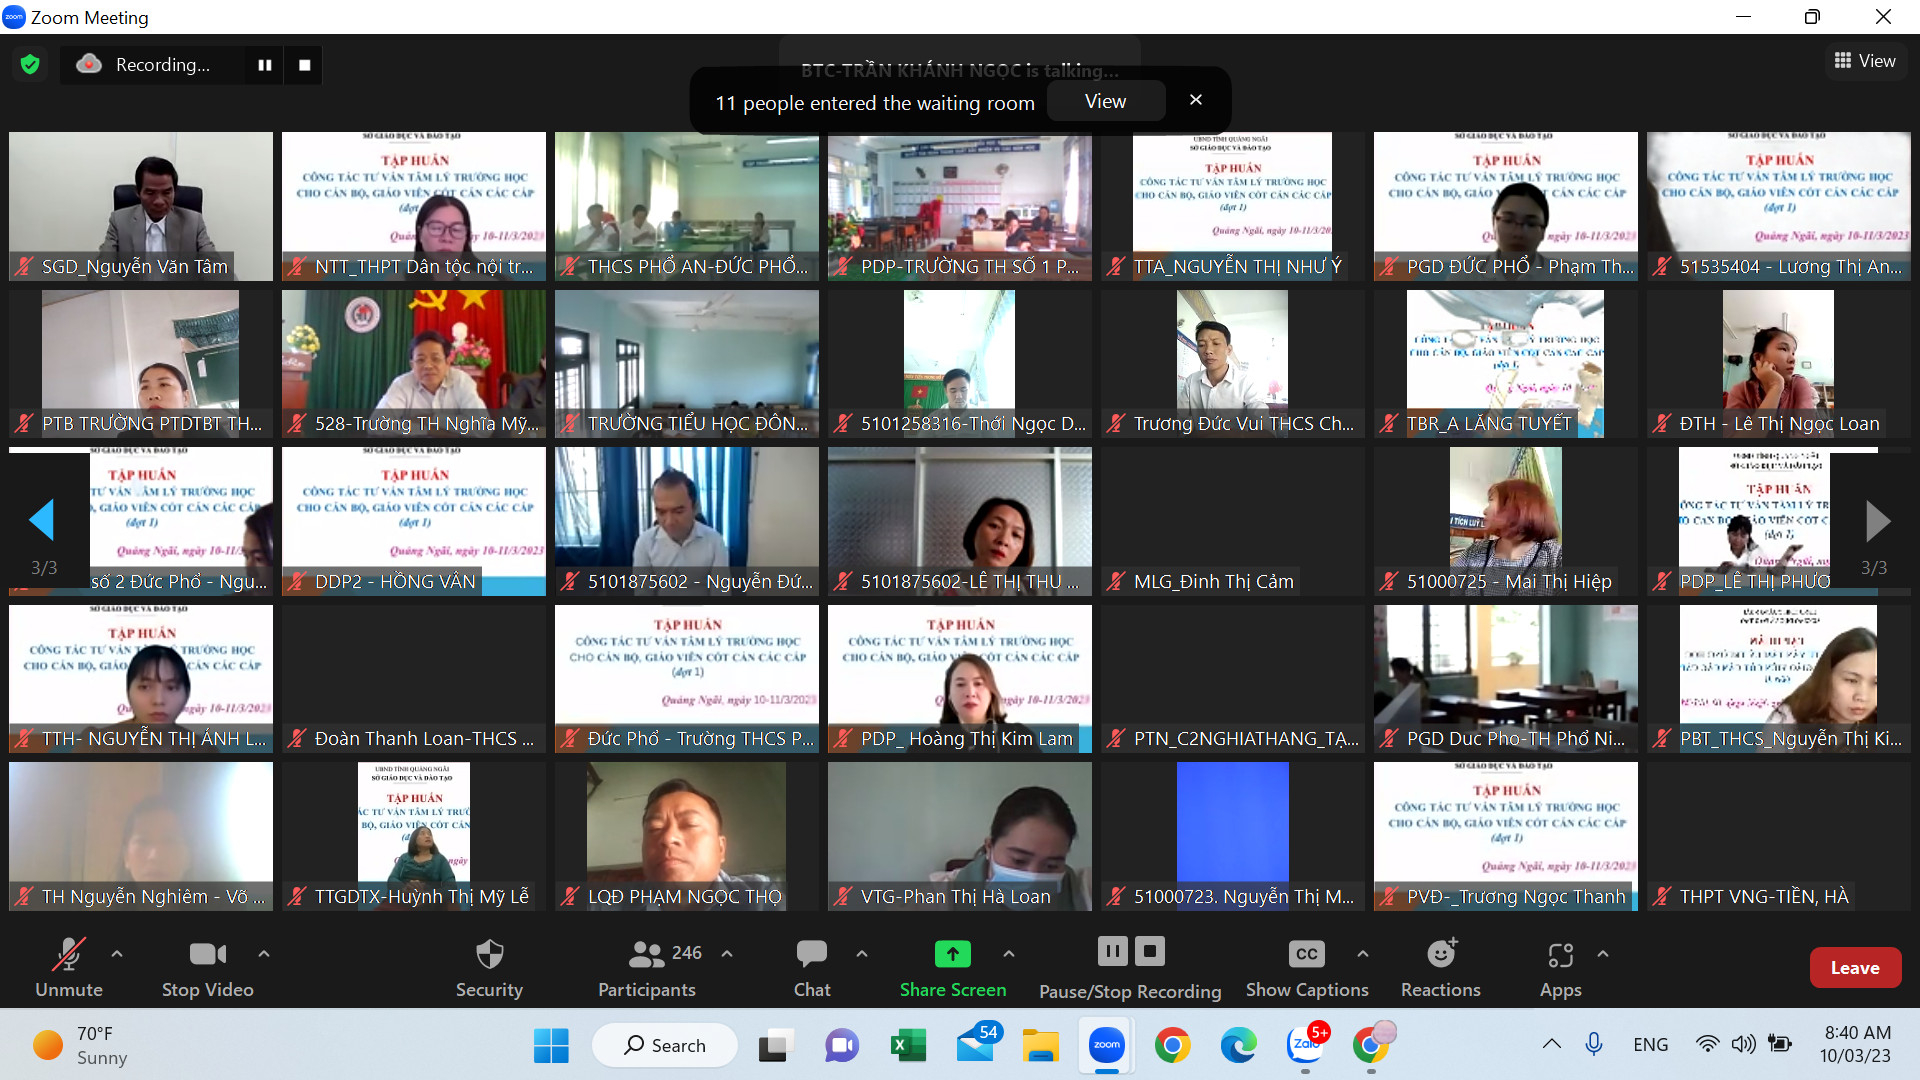This screenshot has width=1920, height=1080.
Task: Open the Participants panel icon
Action: tap(646, 954)
